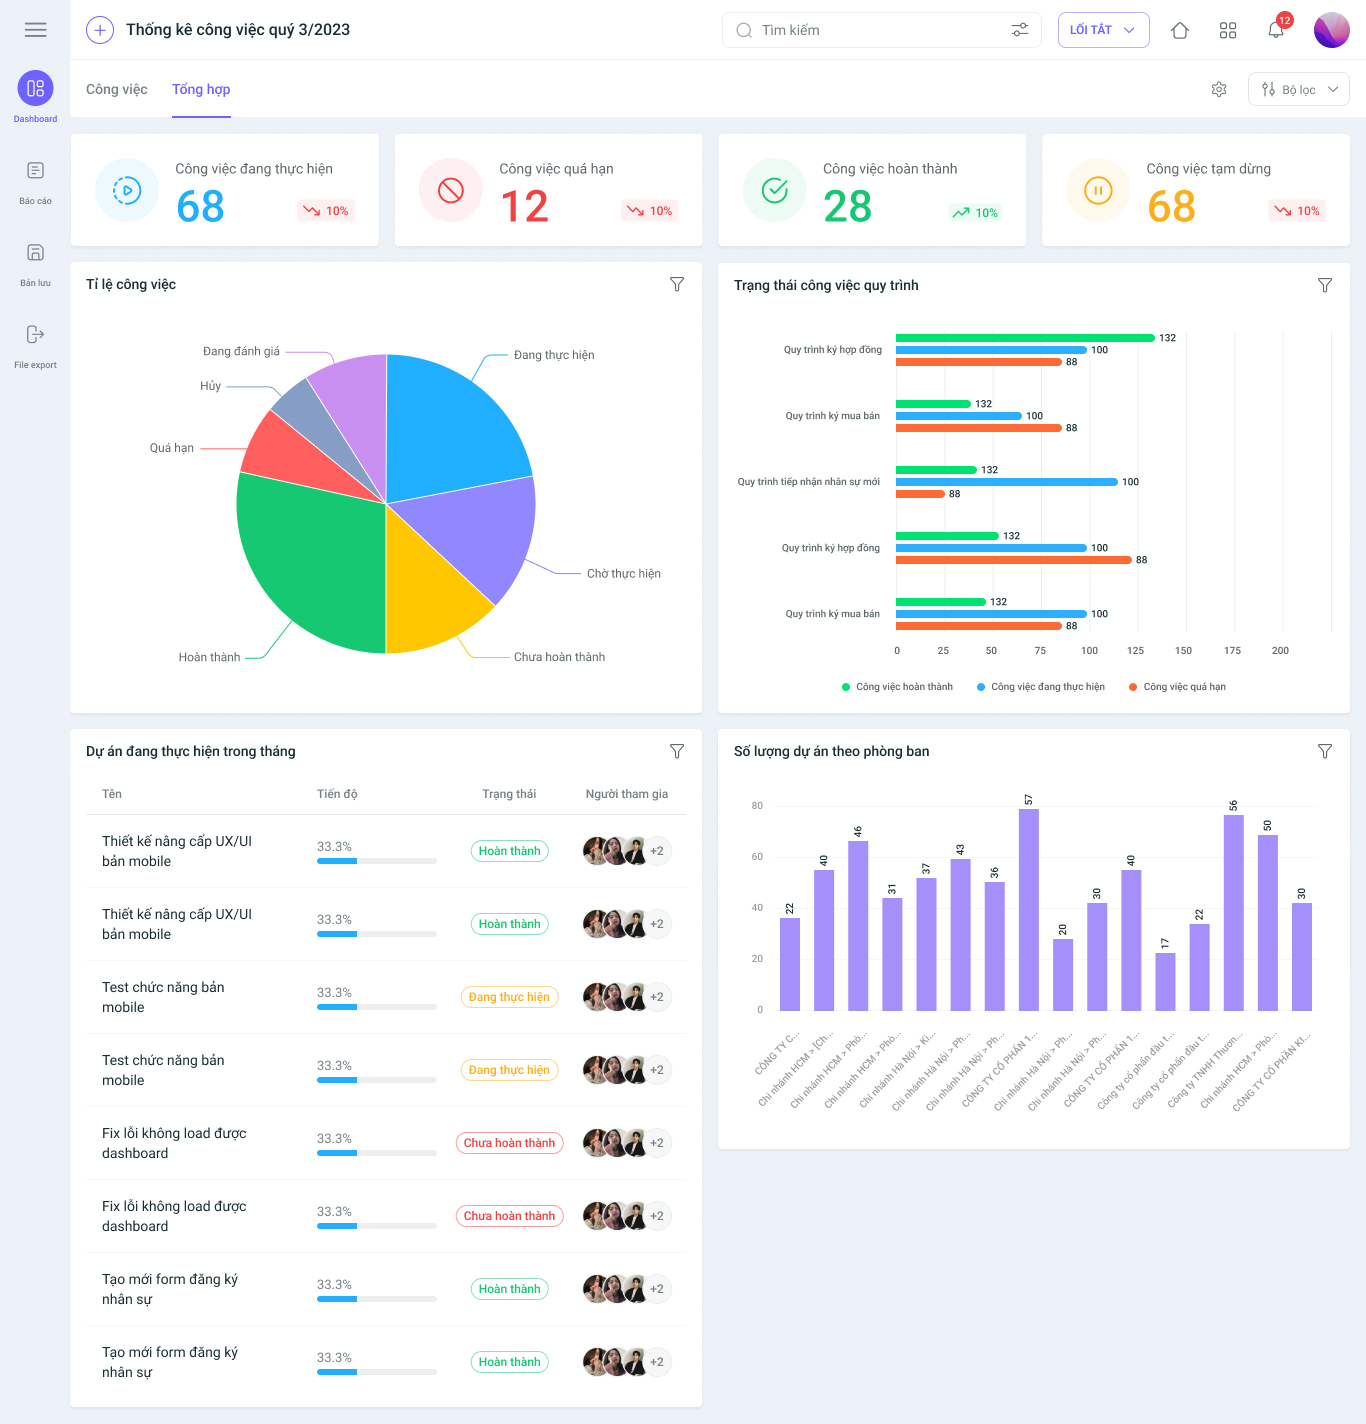The image size is (1366, 1424).
Task: Open search filter options in the search bar
Action: click(1020, 30)
